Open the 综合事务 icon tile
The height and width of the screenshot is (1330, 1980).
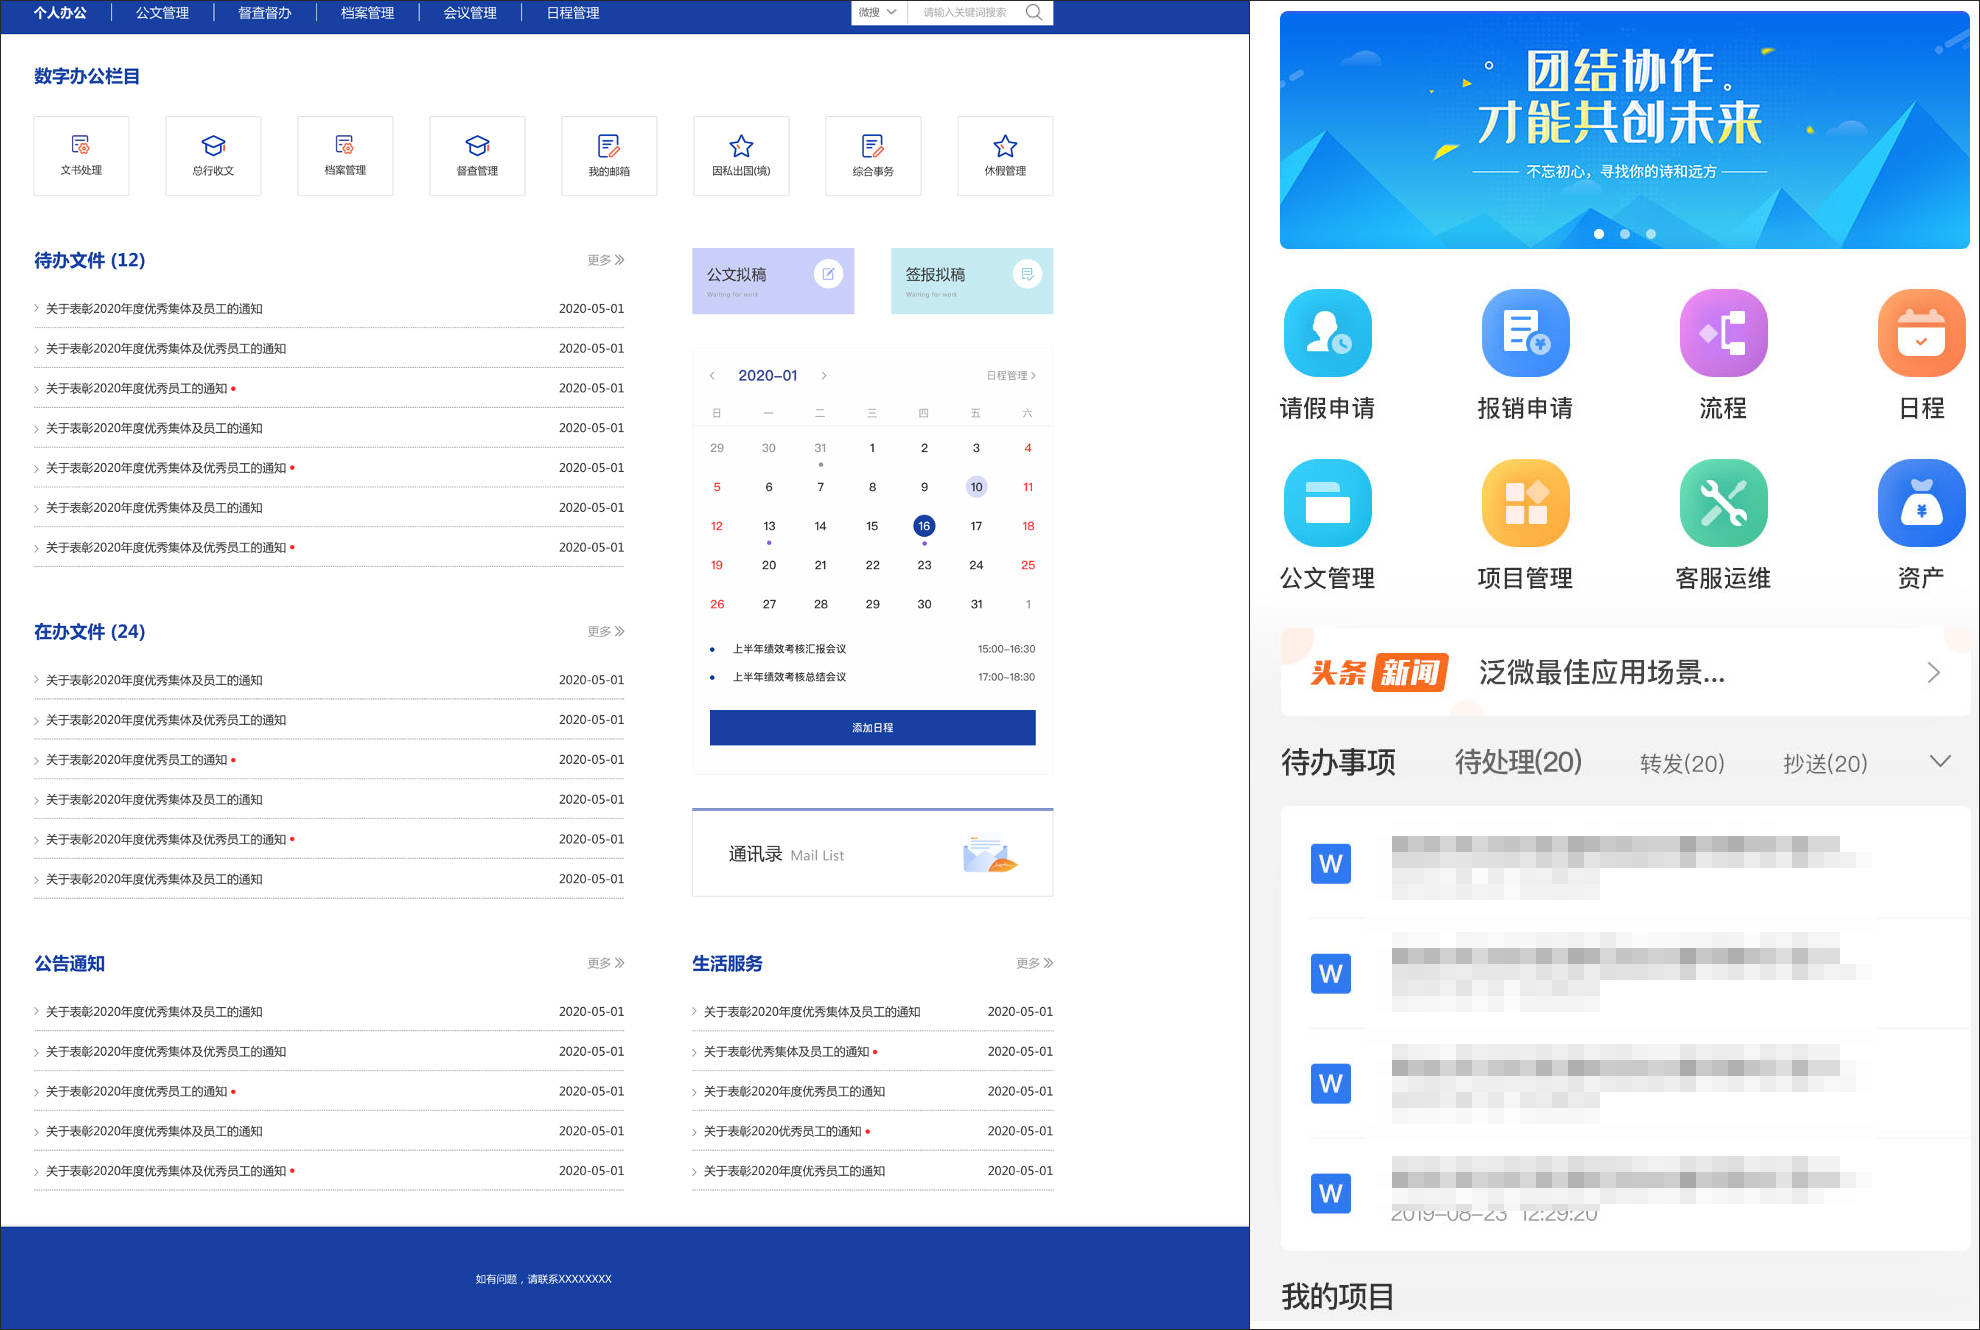pos(873,155)
